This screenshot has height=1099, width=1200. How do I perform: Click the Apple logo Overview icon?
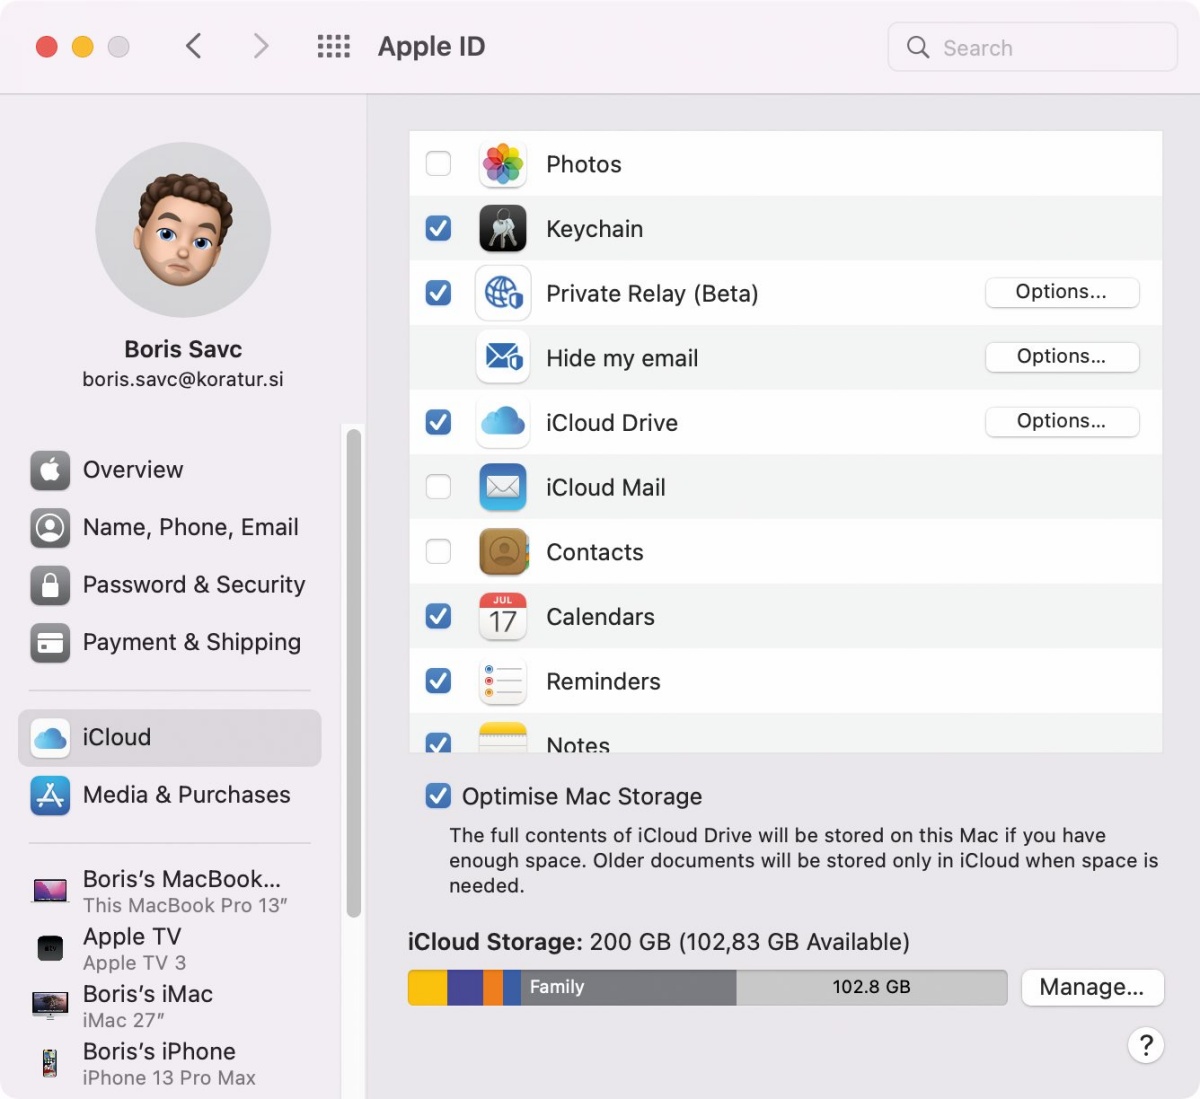pyautogui.click(x=50, y=470)
